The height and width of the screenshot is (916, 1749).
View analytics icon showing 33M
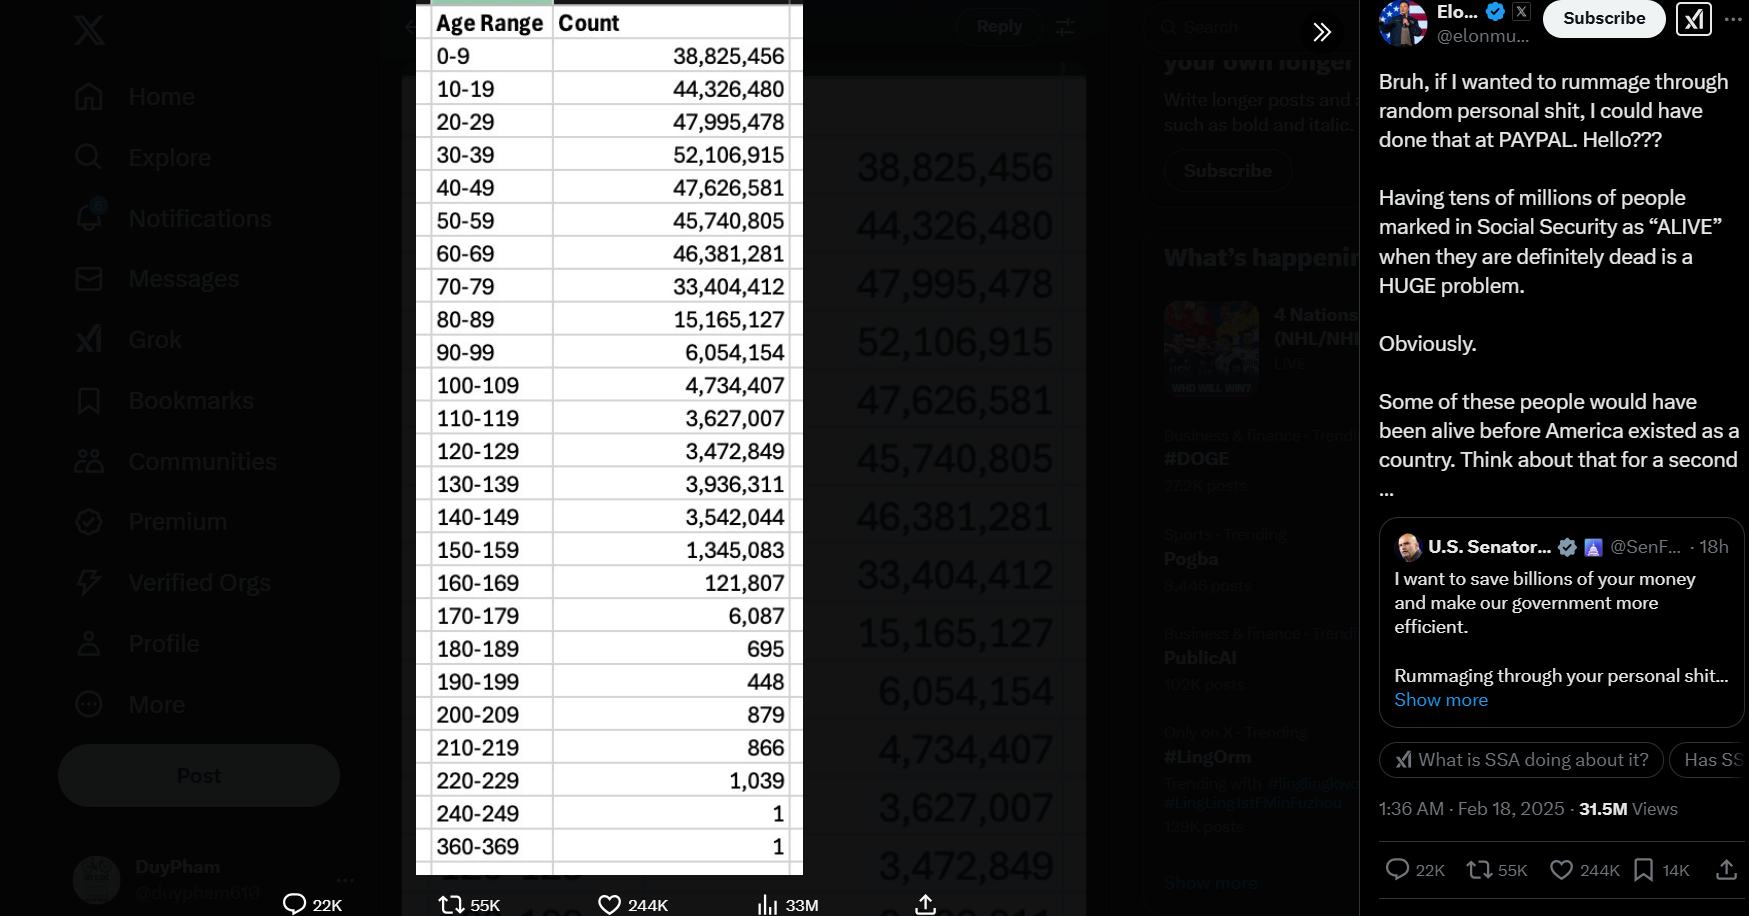(768, 905)
